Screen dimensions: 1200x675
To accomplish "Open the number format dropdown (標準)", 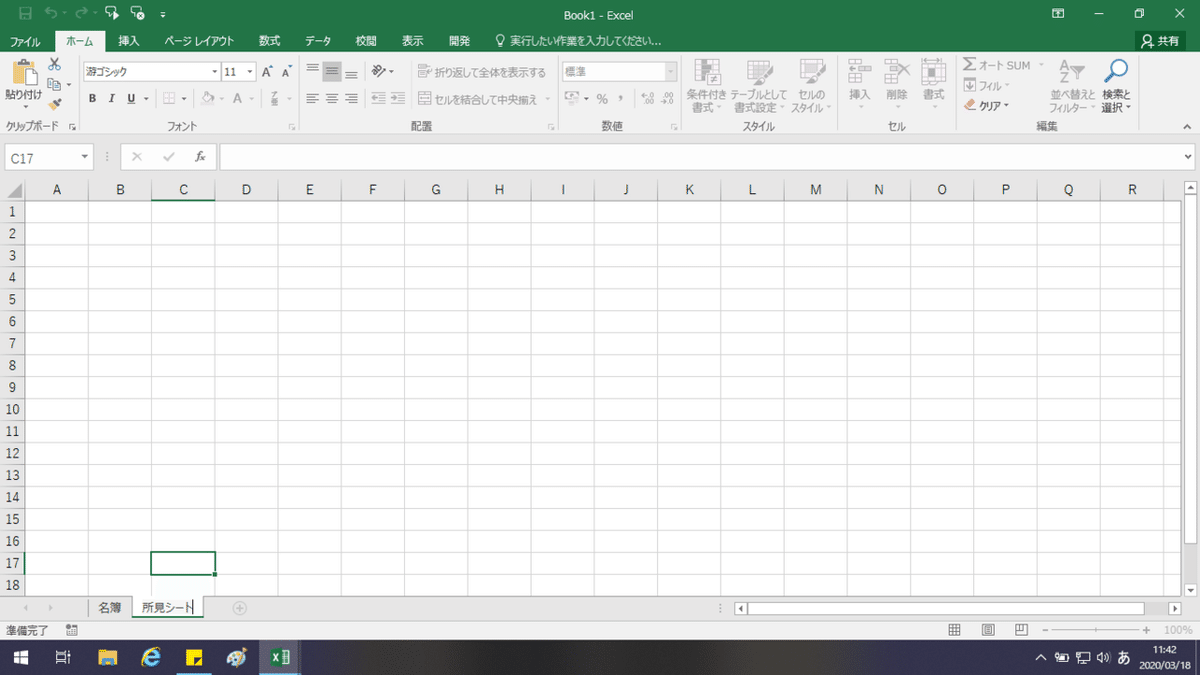I will [x=671, y=72].
